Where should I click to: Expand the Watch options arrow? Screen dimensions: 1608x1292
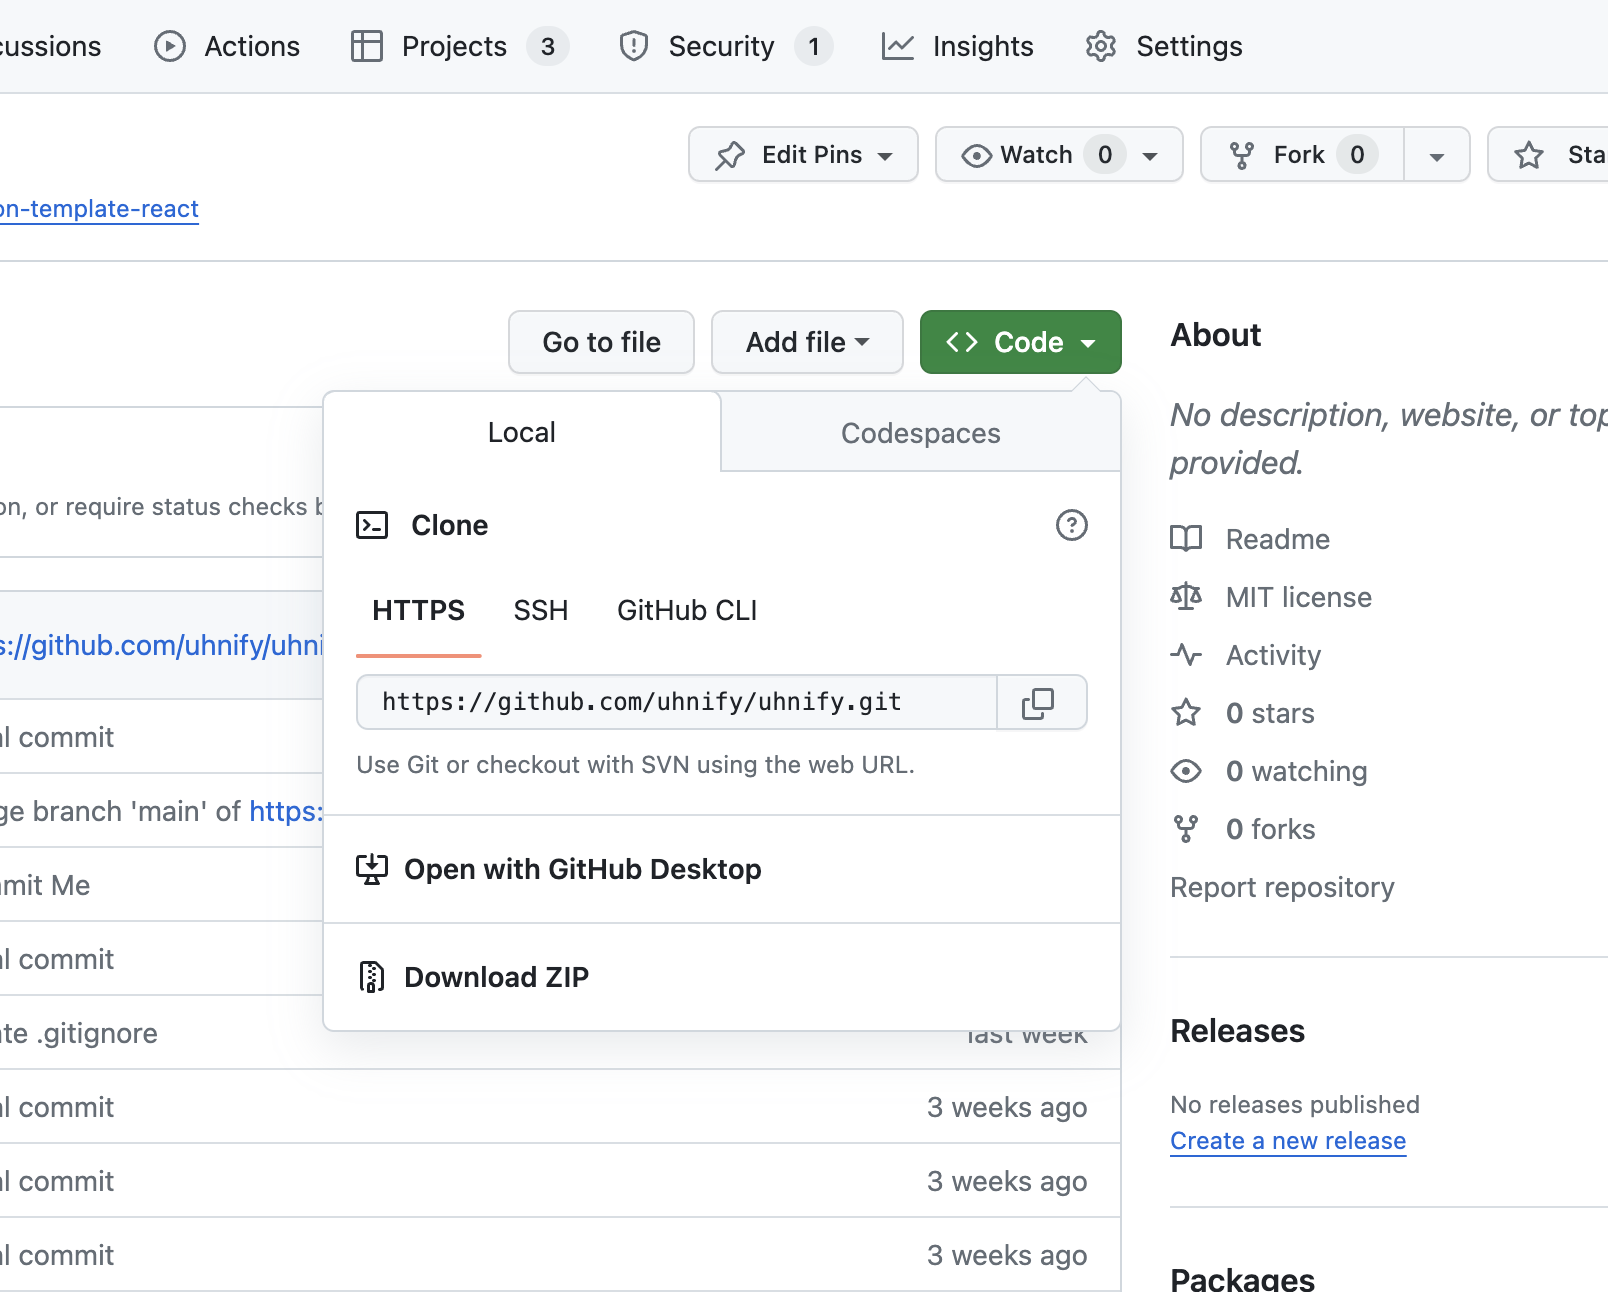[x=1150, y=156]
